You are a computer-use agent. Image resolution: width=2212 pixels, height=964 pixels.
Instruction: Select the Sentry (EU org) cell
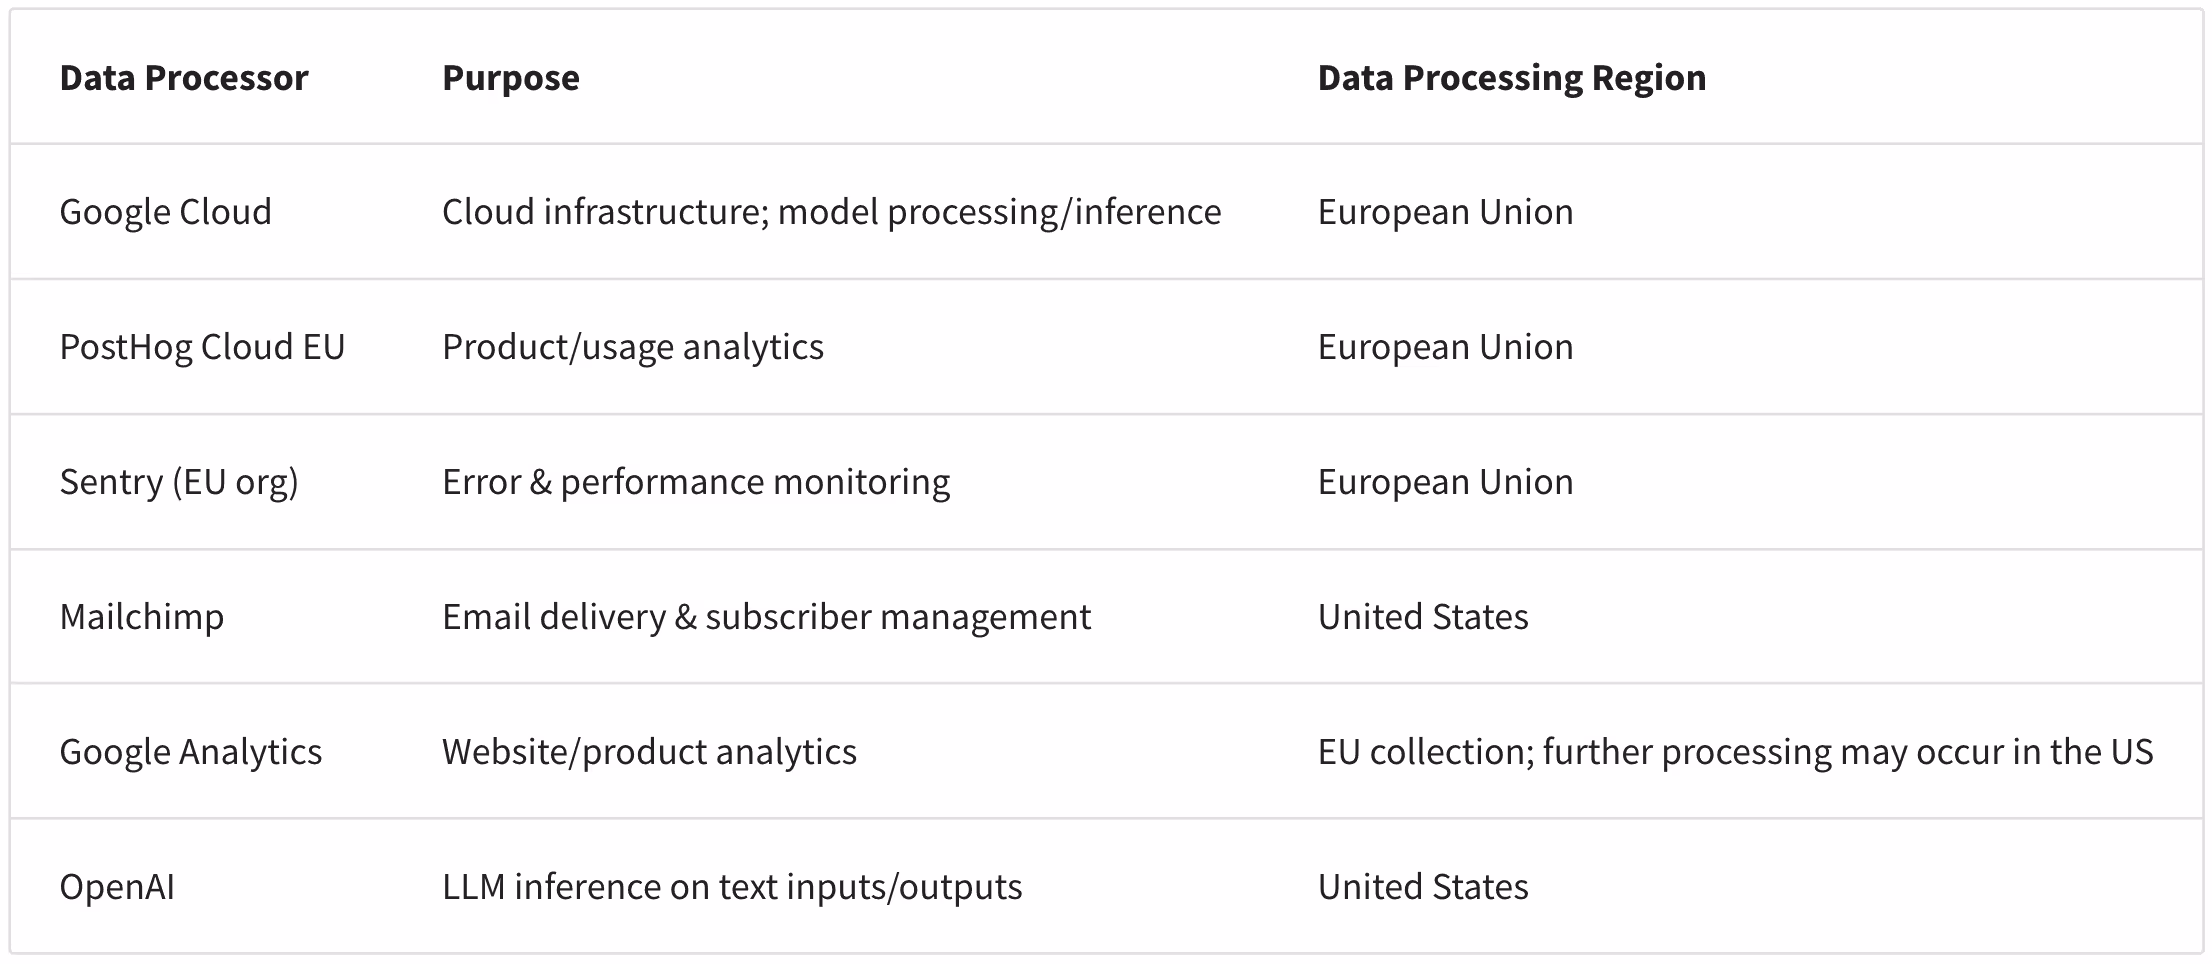click(179, 482)
